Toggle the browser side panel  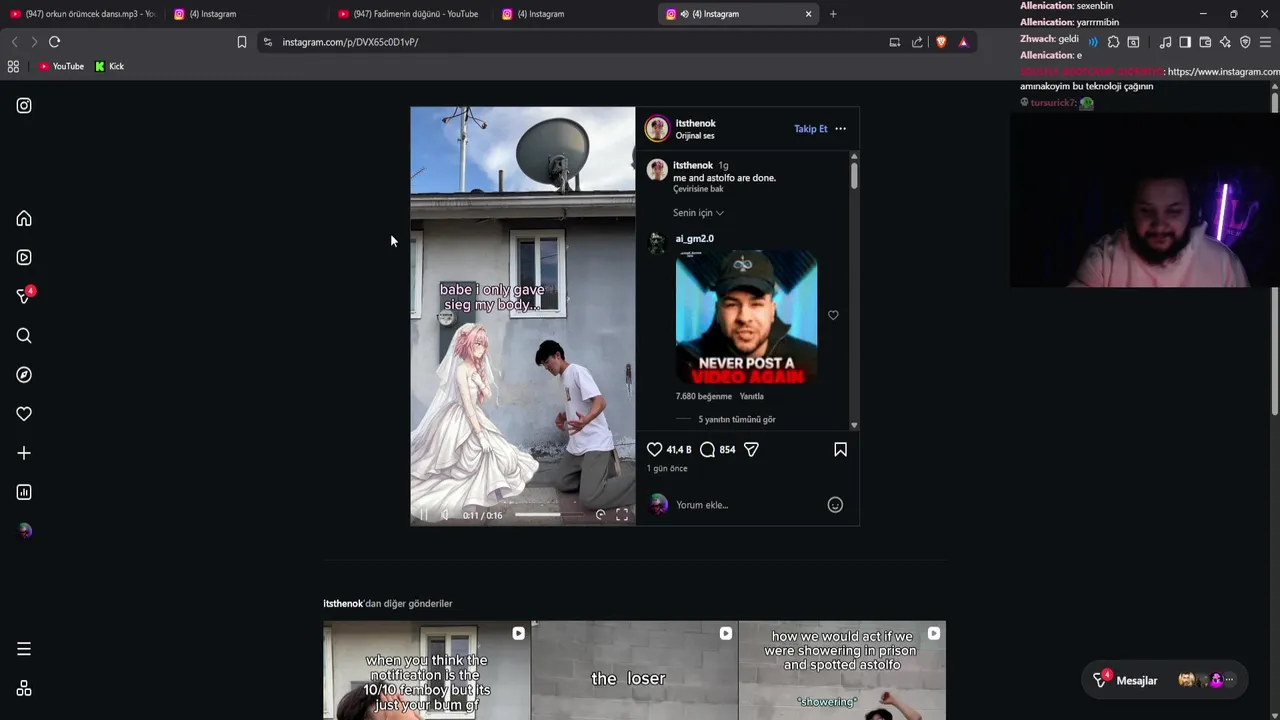(1185, 42)
